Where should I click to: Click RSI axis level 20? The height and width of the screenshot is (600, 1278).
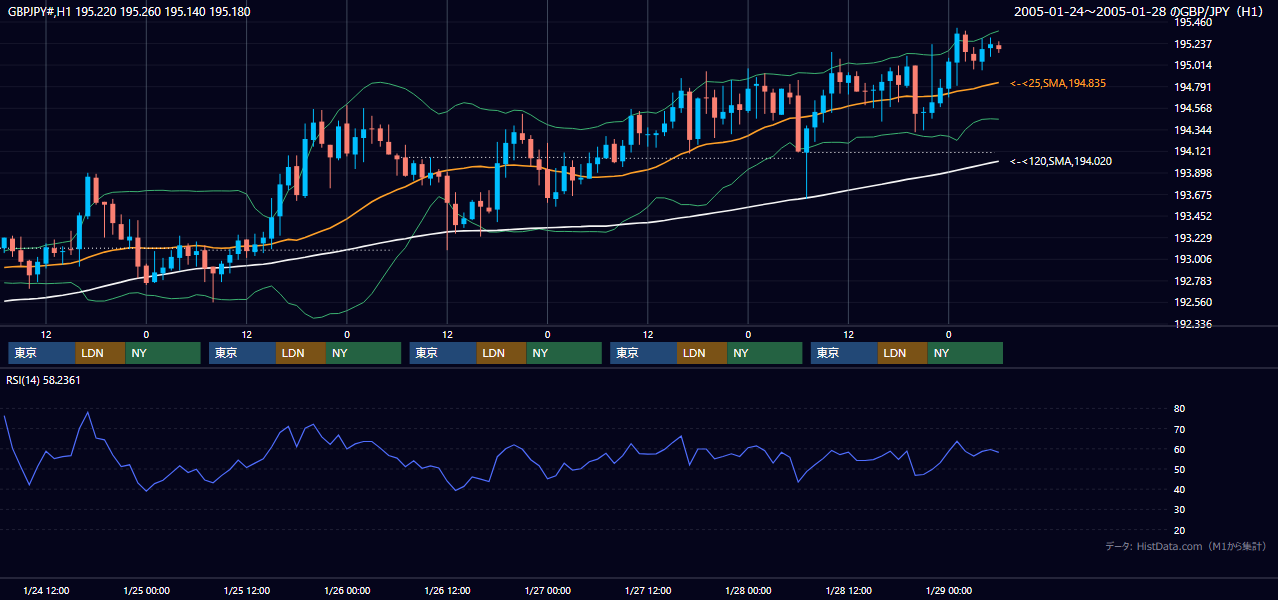(1179, 530)
